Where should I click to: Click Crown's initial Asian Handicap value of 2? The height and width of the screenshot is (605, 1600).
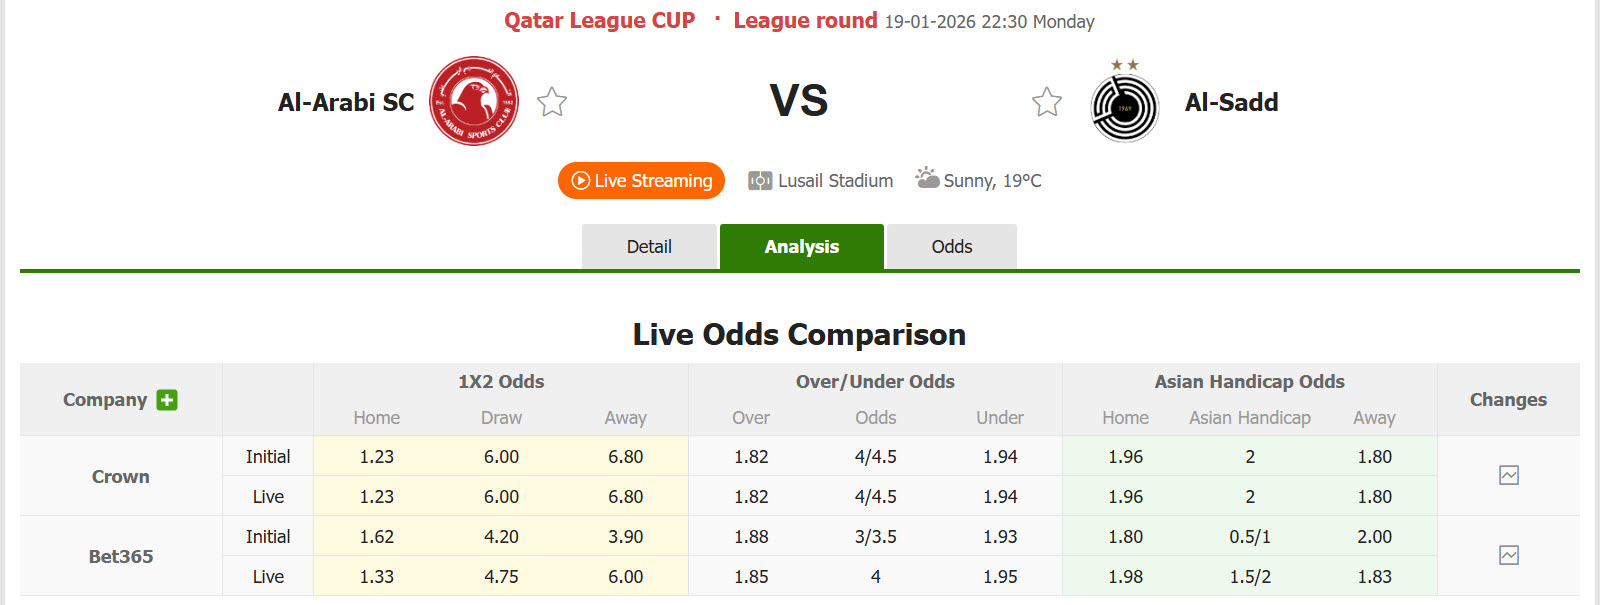1249,456
